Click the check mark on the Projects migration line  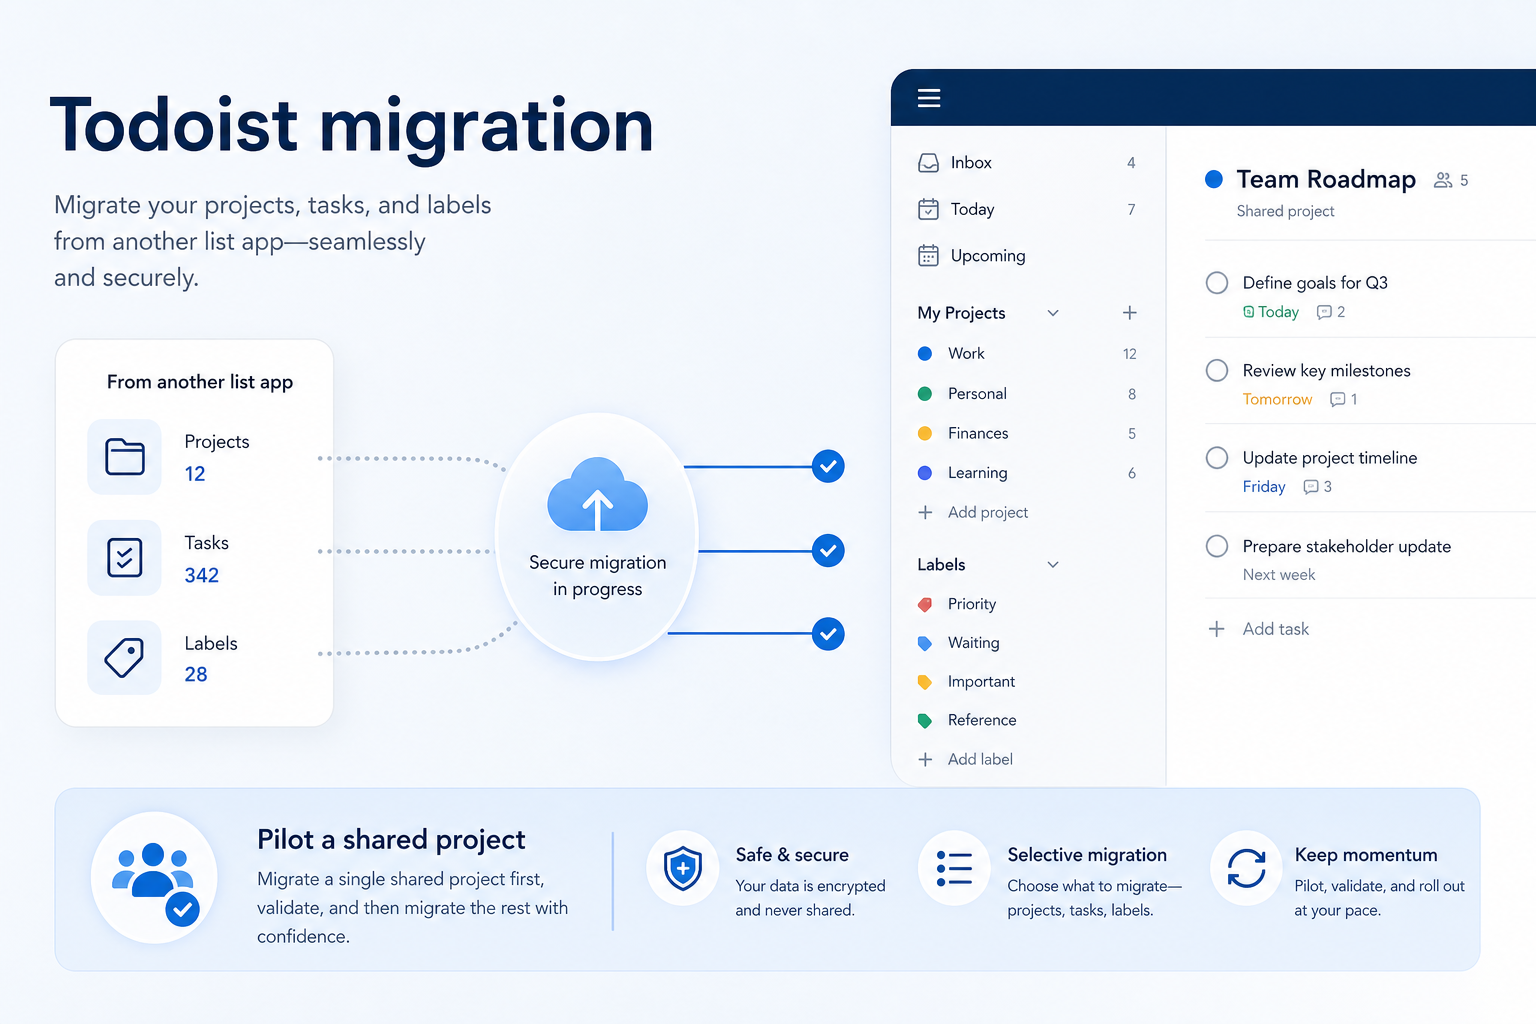(x=828, y=466)
